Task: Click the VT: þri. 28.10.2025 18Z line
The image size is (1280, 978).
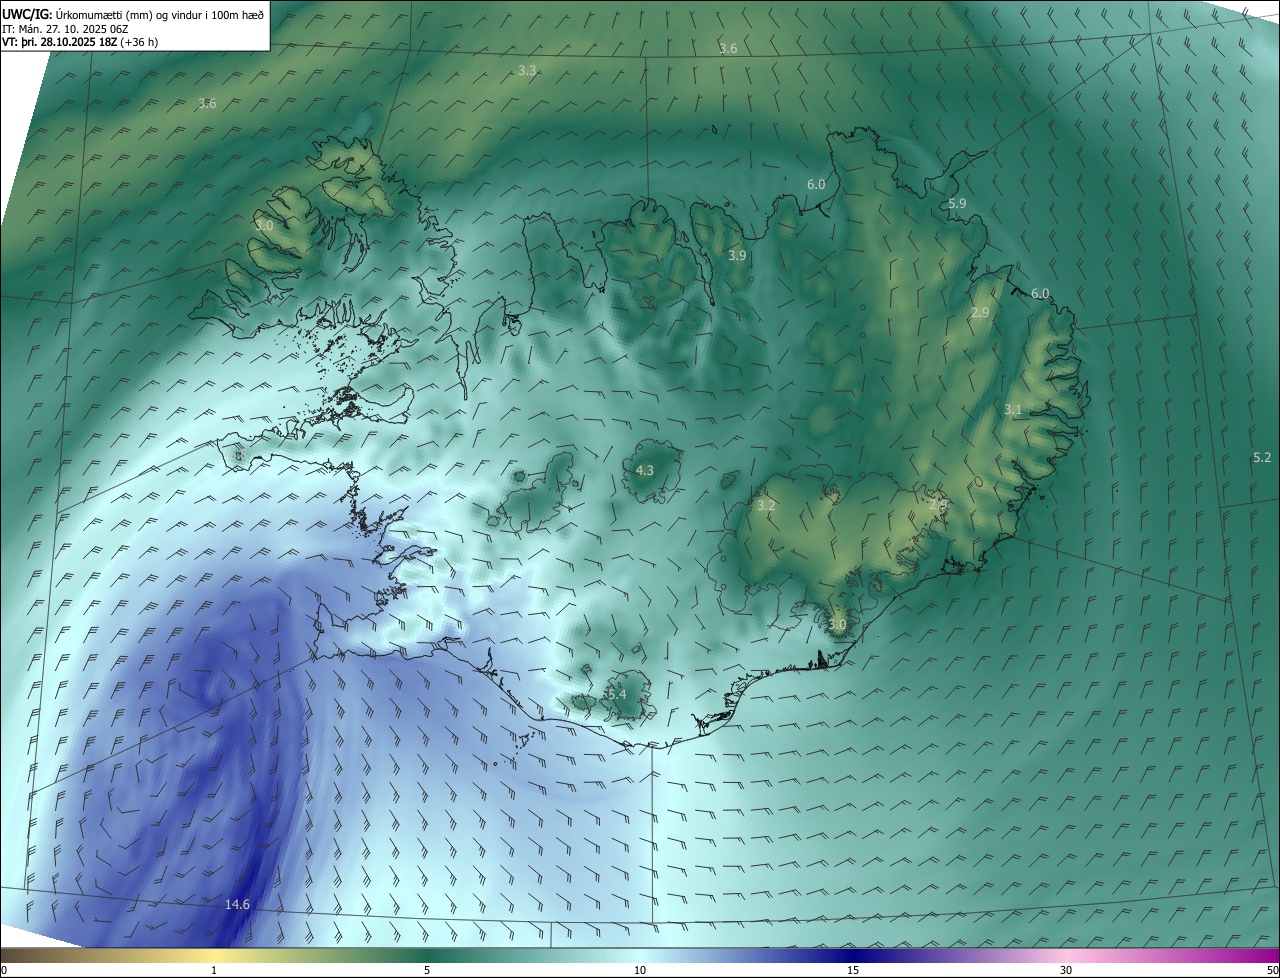Action: [x=79, y=42]
